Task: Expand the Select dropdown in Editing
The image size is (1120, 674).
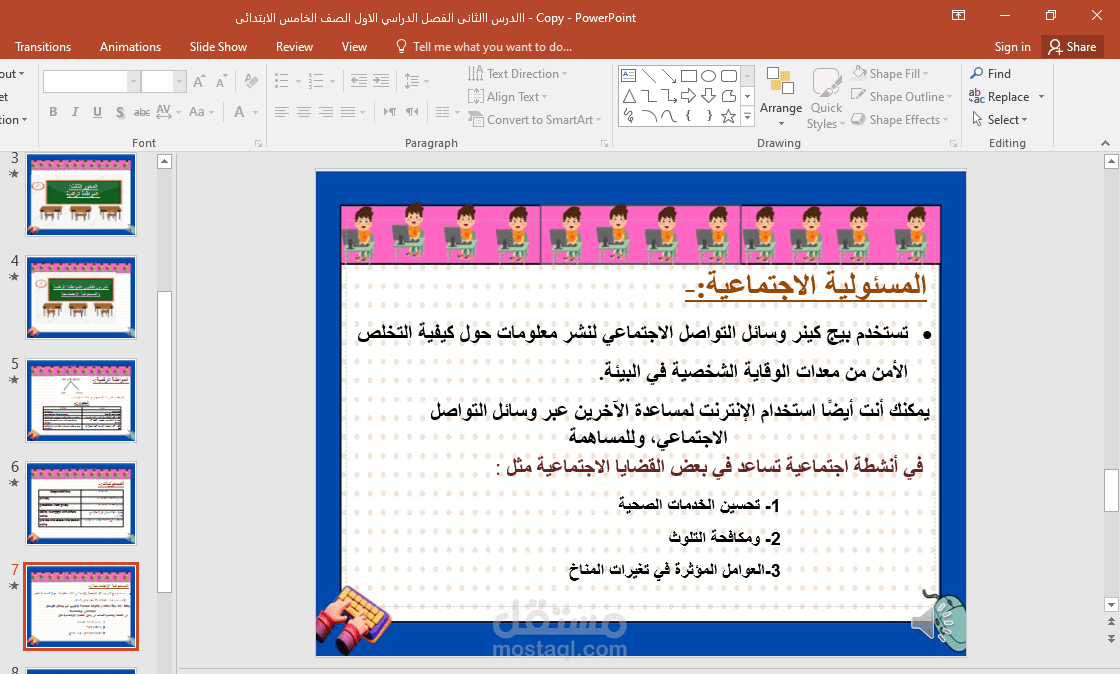Action: 999,119
